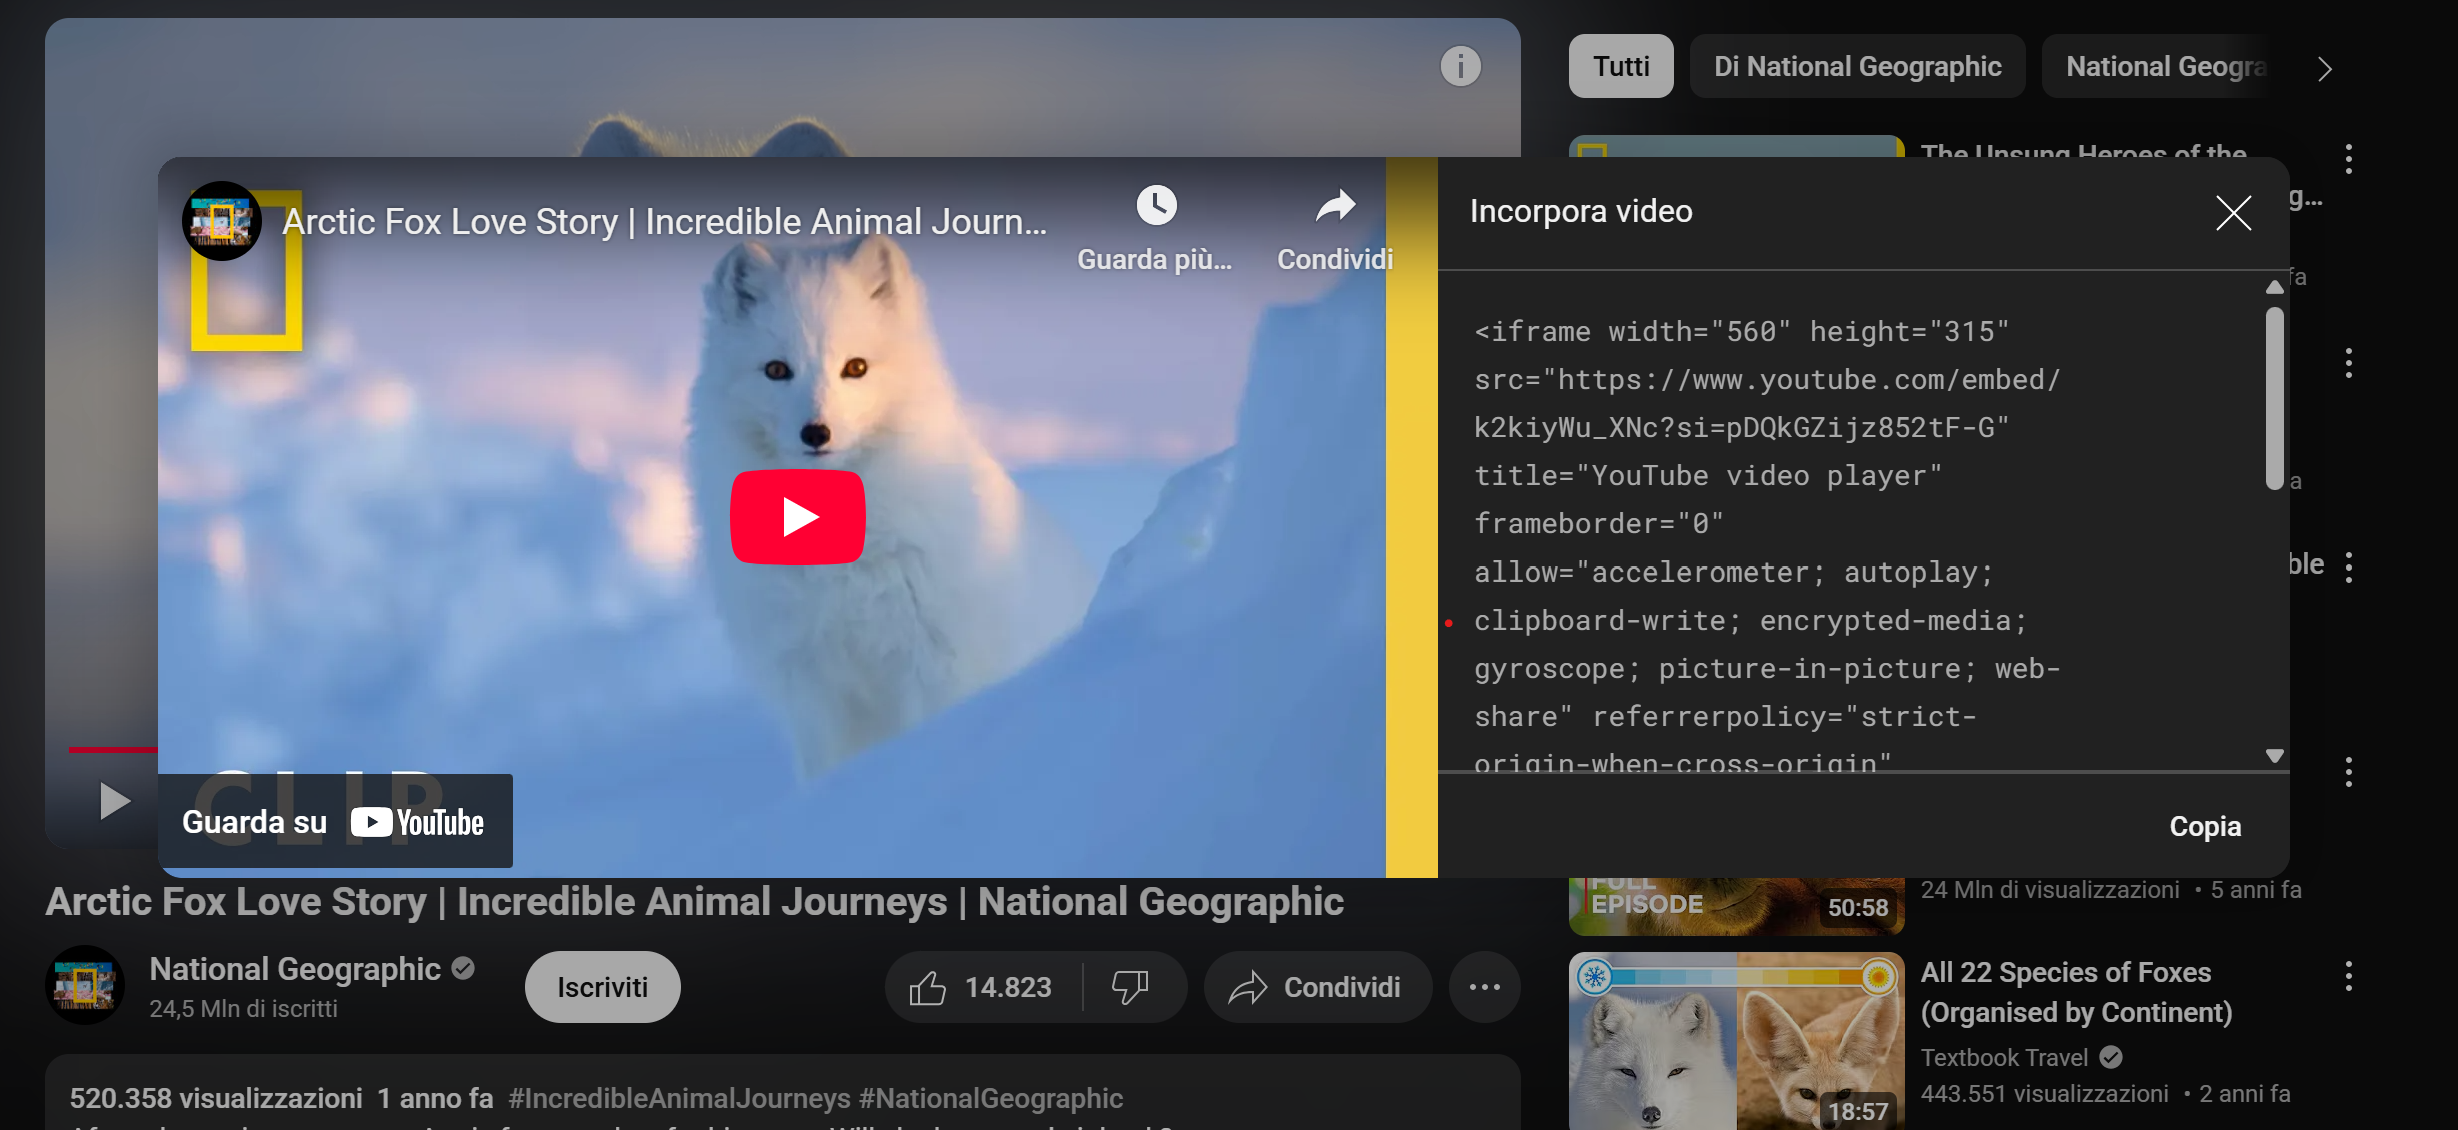Open National Geographic channel avatar below video
The image size is (2458, 1130).
pos(85,985)
